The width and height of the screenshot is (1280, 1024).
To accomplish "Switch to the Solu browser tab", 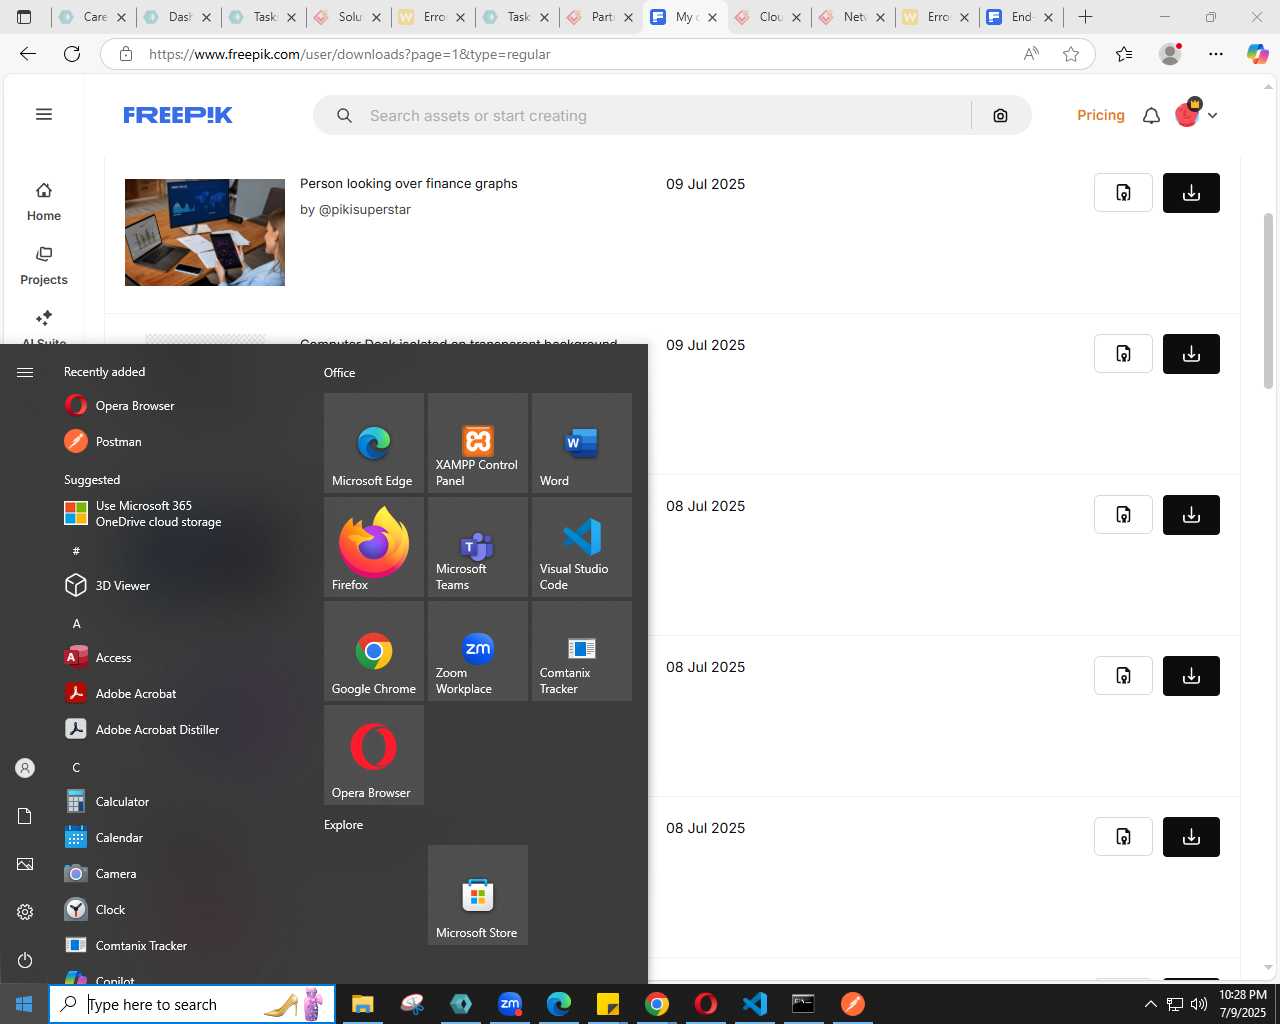I will tap(349, 17).
